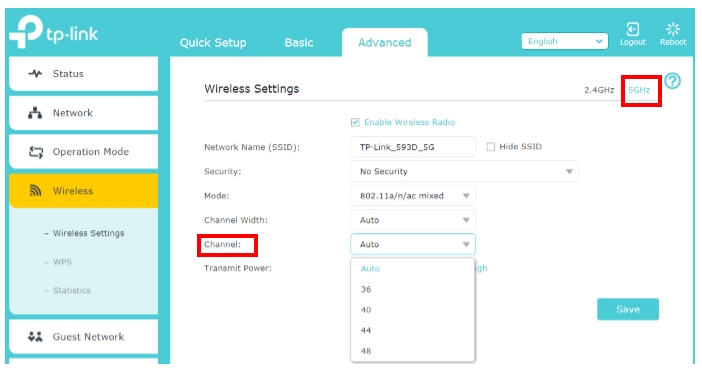The height and width of the screenshot is (377, 702).
Task: Open the Security dropdown
Action: [464, 171]
